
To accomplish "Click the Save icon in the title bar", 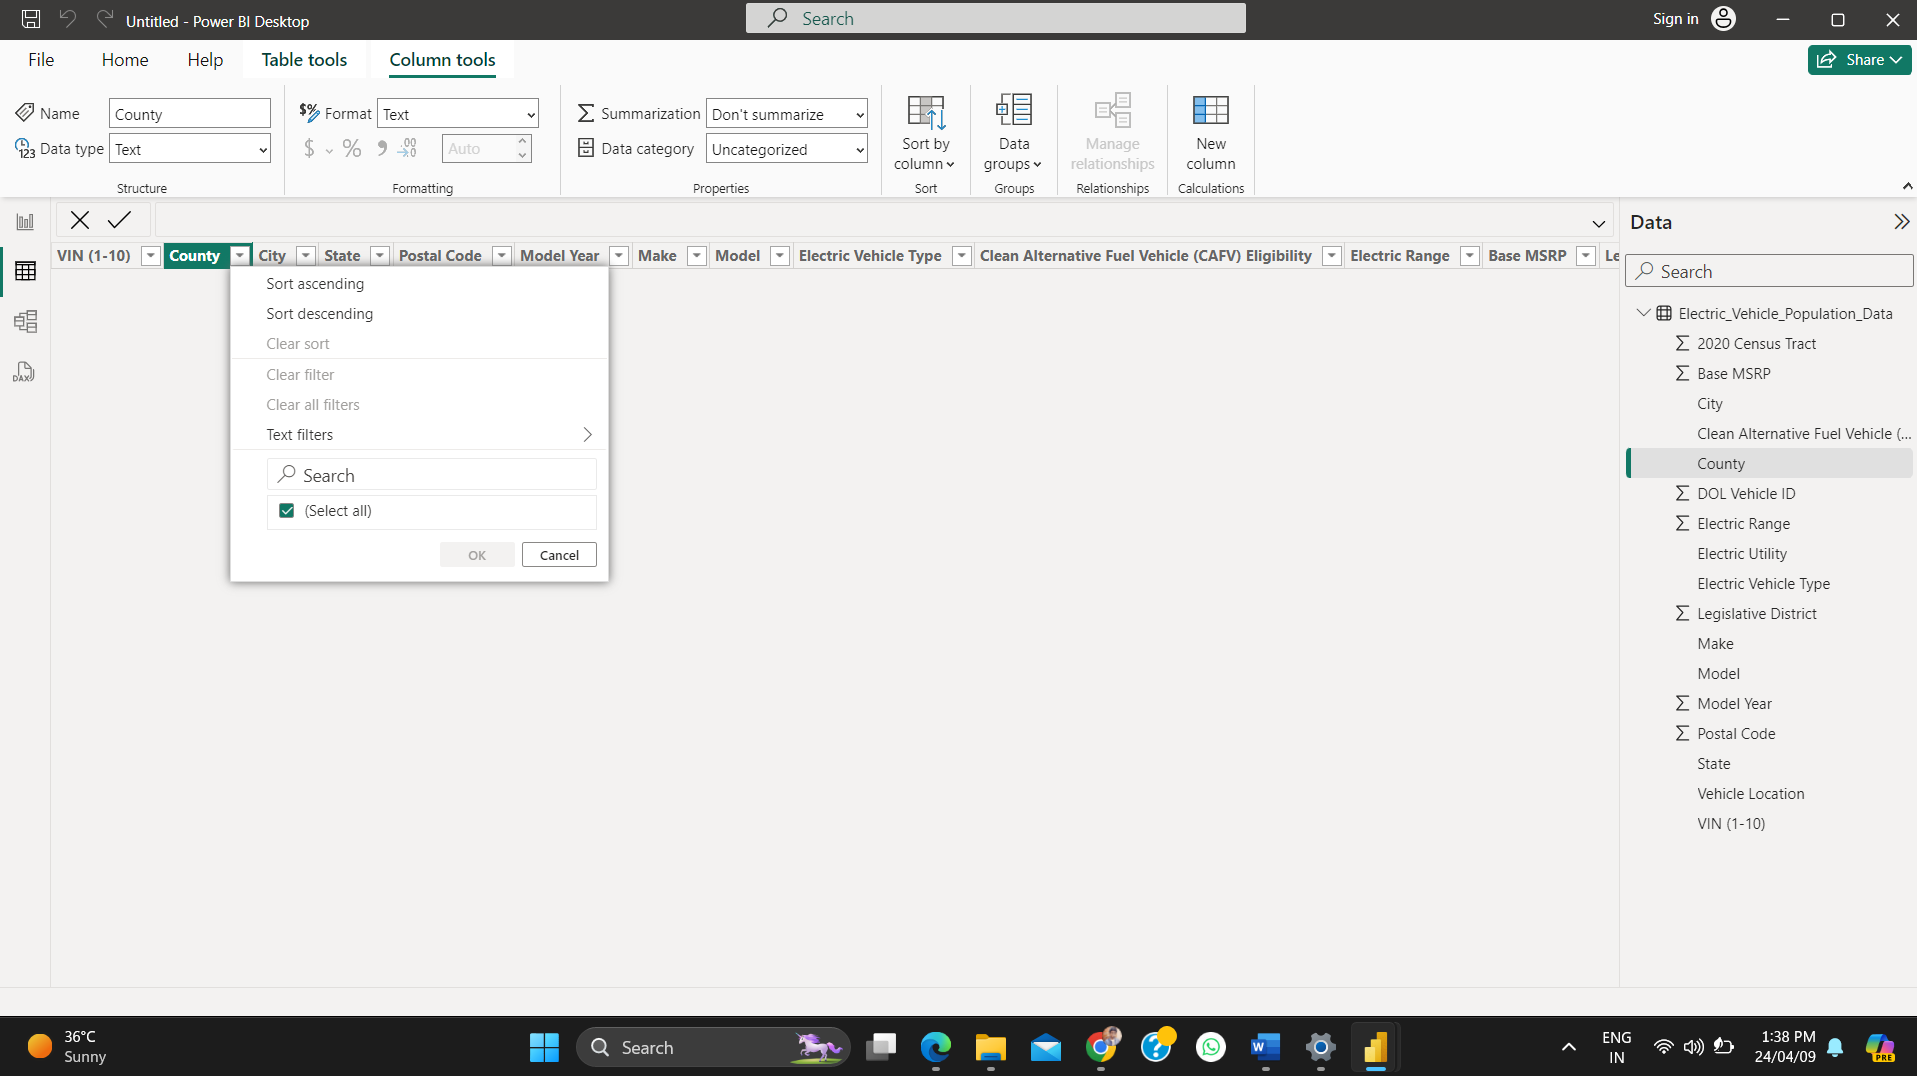I will (31, 19).
